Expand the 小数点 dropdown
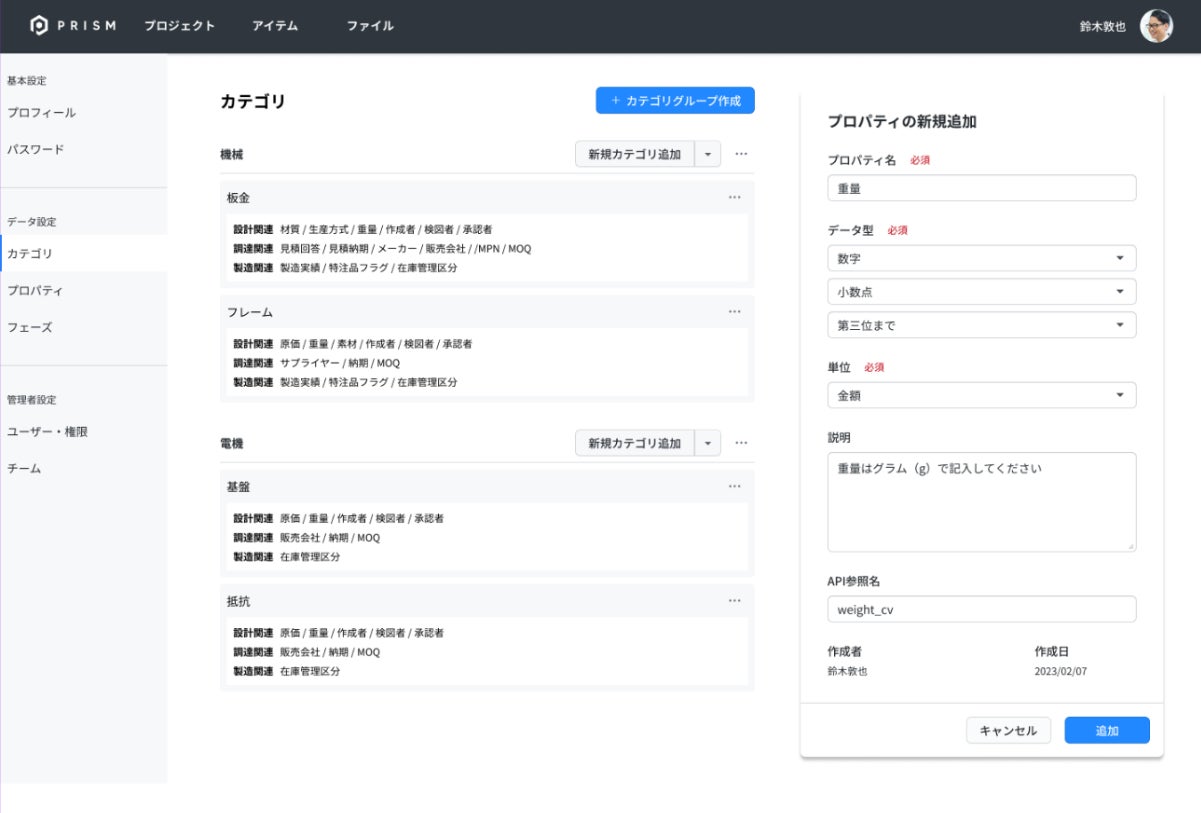 982,292
